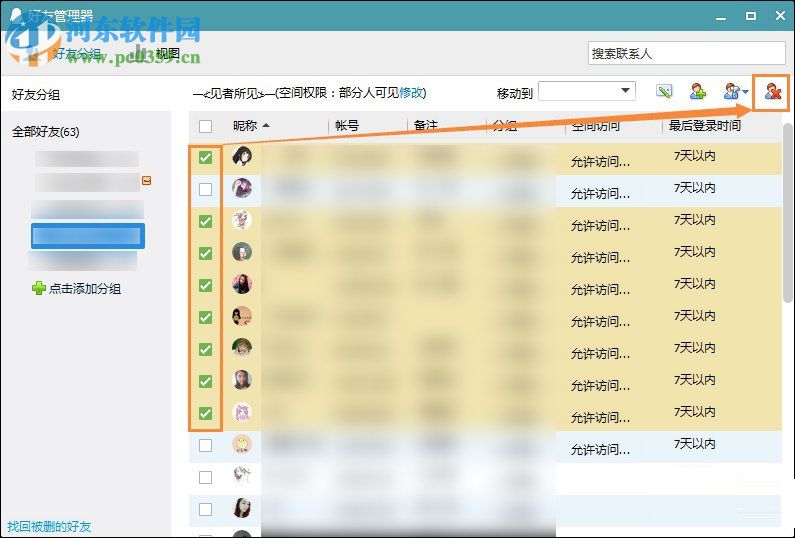Viewport: 795px width, 538px height.
Task: Click the 修改 link for space permission
Action: [411, 93]
